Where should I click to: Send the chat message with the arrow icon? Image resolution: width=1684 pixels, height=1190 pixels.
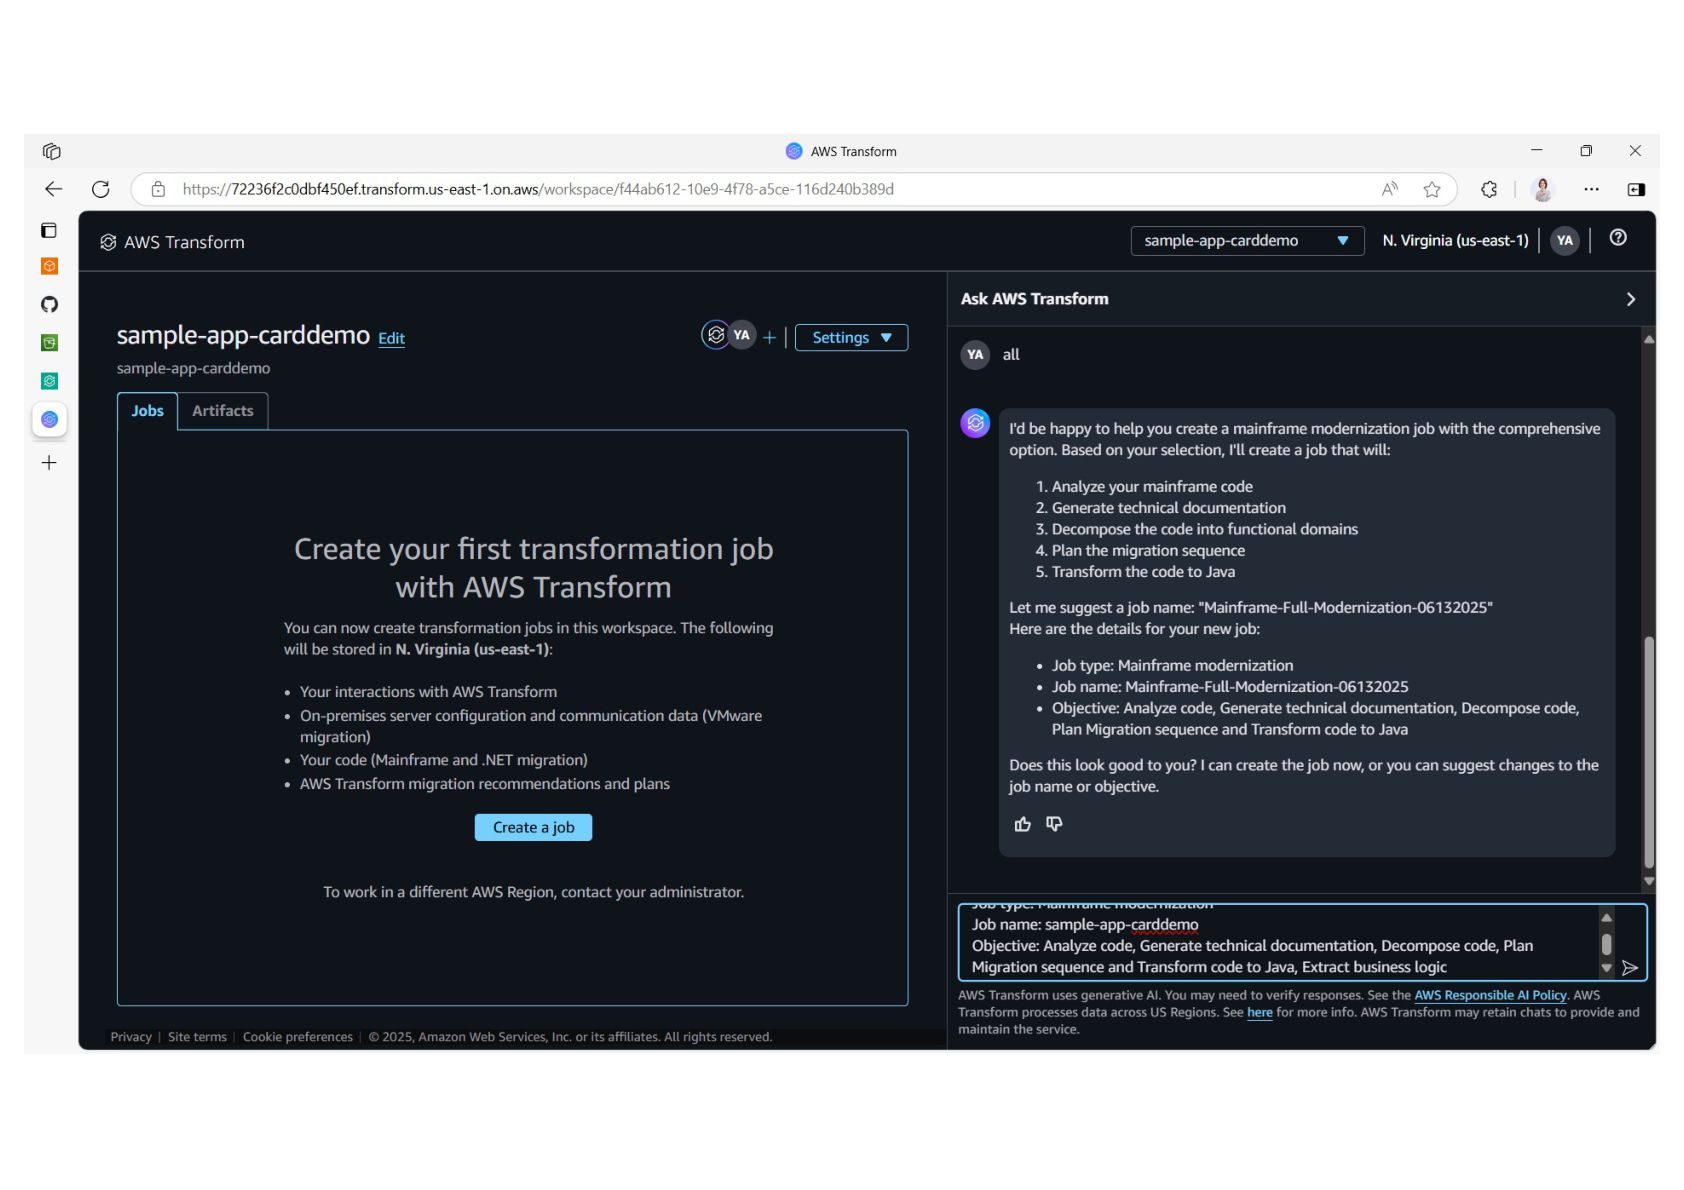point(1630,967)
